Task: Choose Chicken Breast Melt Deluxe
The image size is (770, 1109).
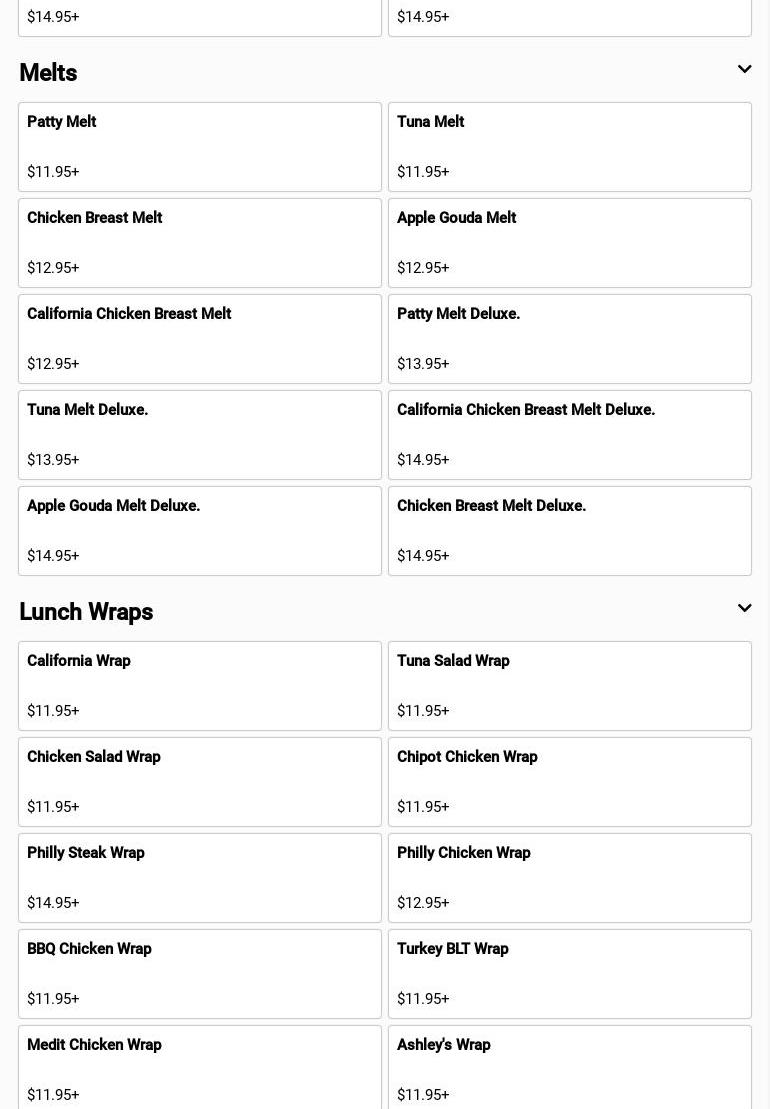Action: pos(569,531)
